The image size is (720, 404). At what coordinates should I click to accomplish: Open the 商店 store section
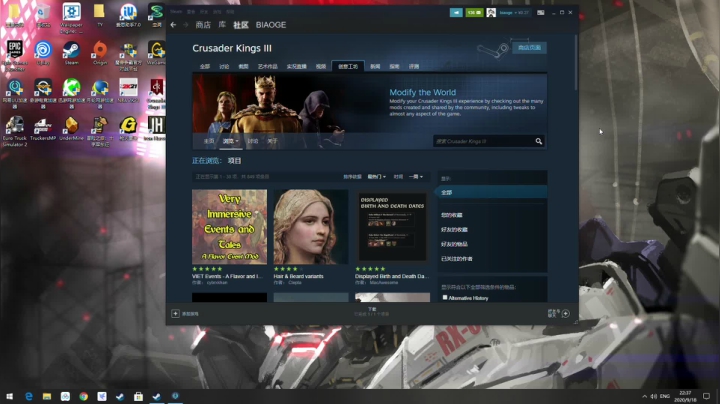click(x=203, y=25)
